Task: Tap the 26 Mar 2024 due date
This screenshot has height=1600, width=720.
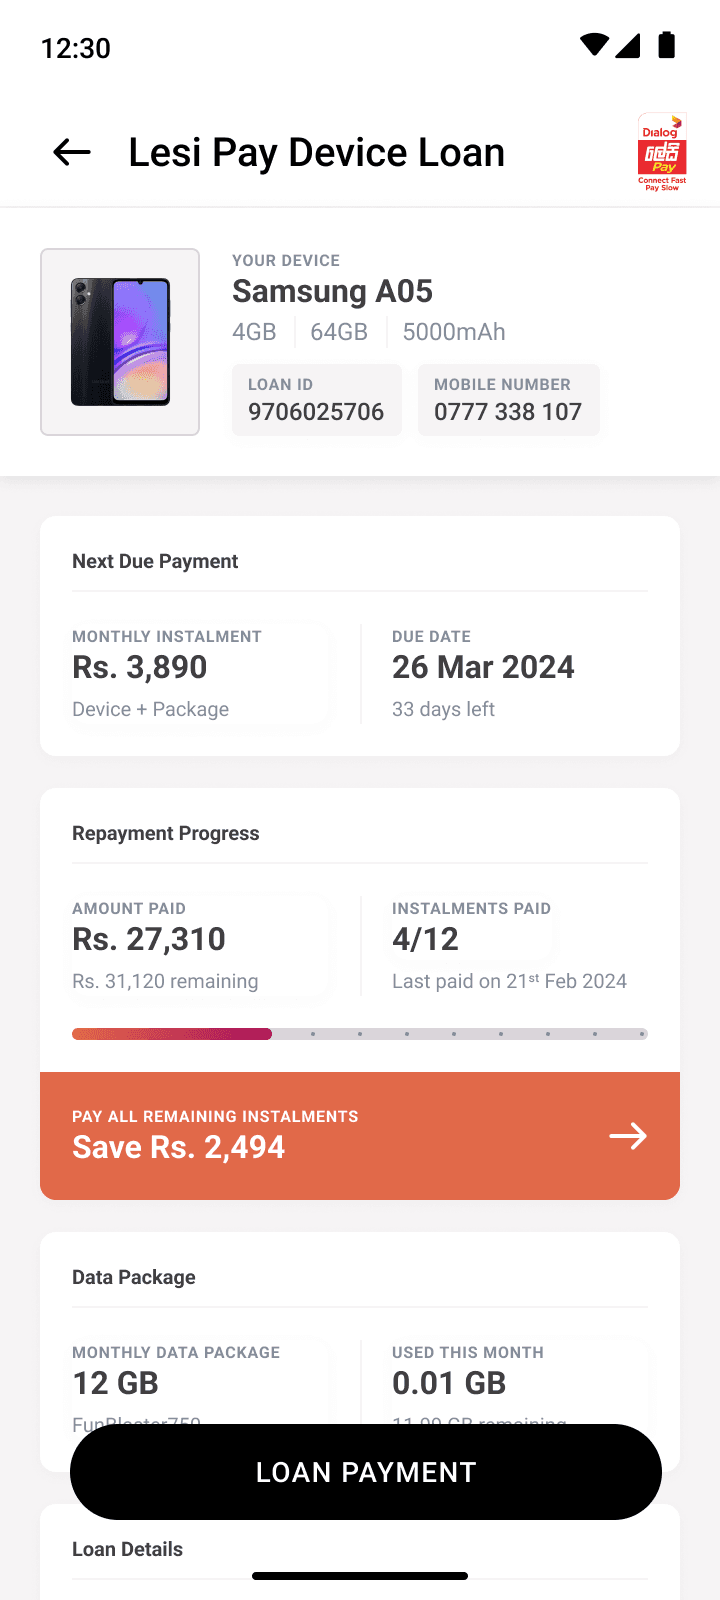Action: 483,667
